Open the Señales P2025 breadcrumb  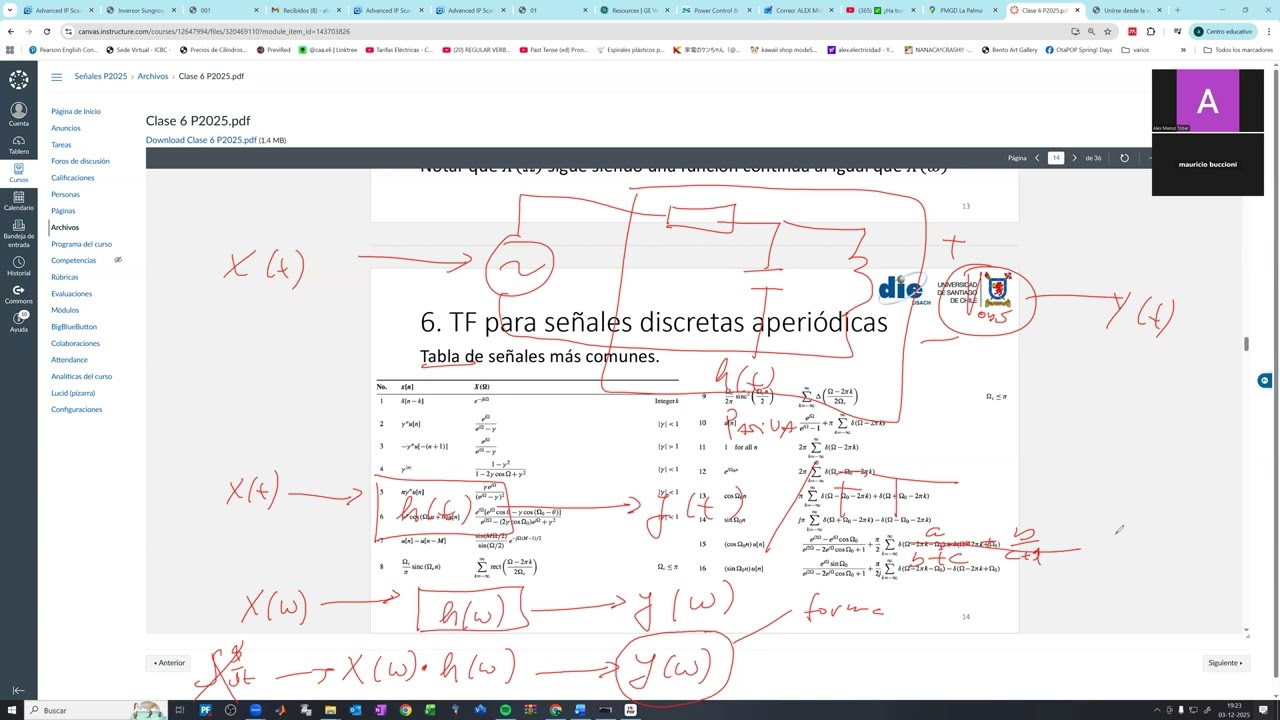point(101,76)
